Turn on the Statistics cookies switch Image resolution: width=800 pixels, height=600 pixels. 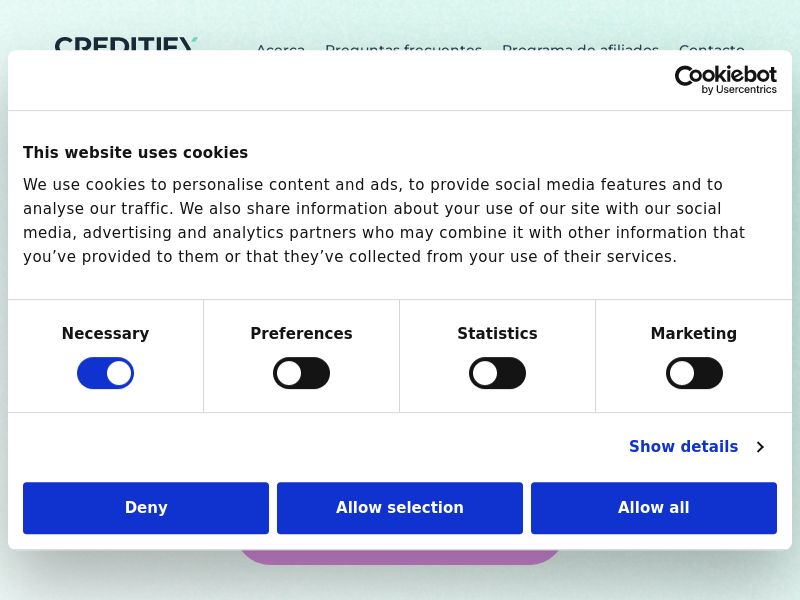click(x=497, y=373)
